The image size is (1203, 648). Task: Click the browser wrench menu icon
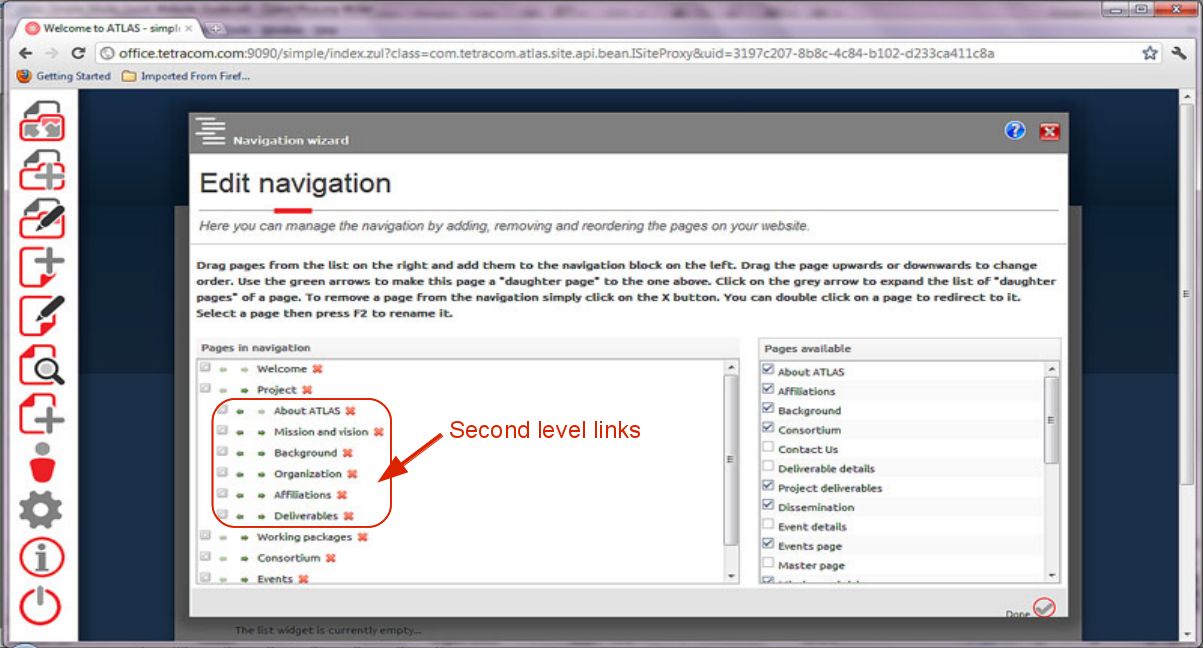1181,53
